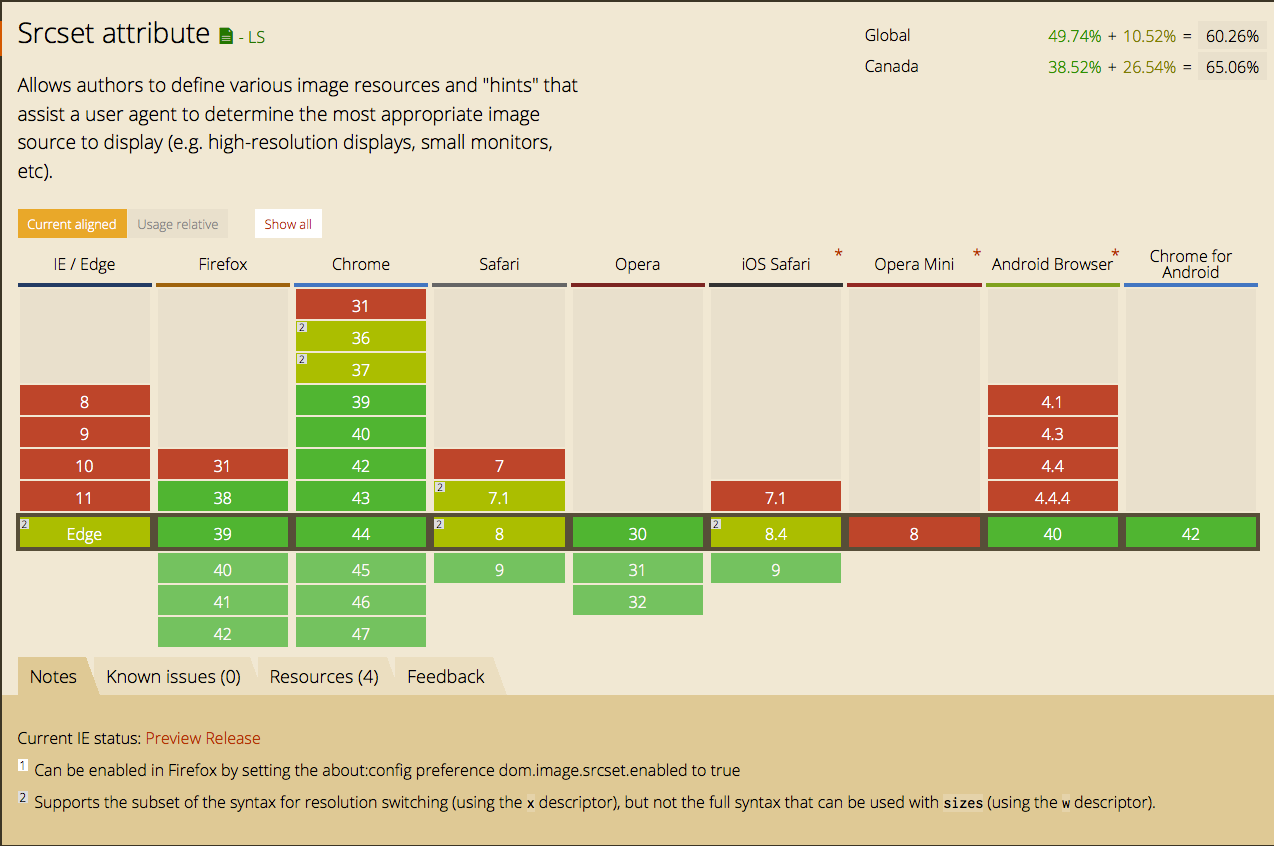Click the Opera 30 current version cell
The height and width of the screenshot is (846, 1274).
[638, 533]
